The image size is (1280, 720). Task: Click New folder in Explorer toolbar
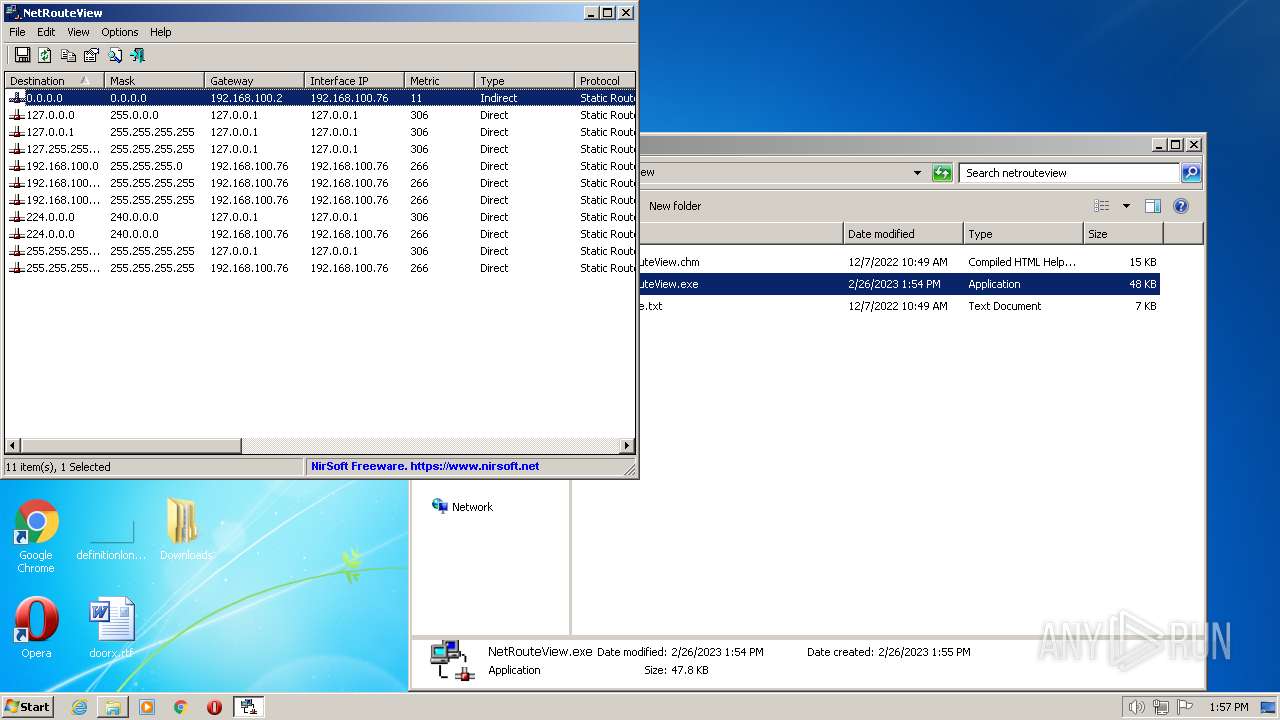coord(675,206)
